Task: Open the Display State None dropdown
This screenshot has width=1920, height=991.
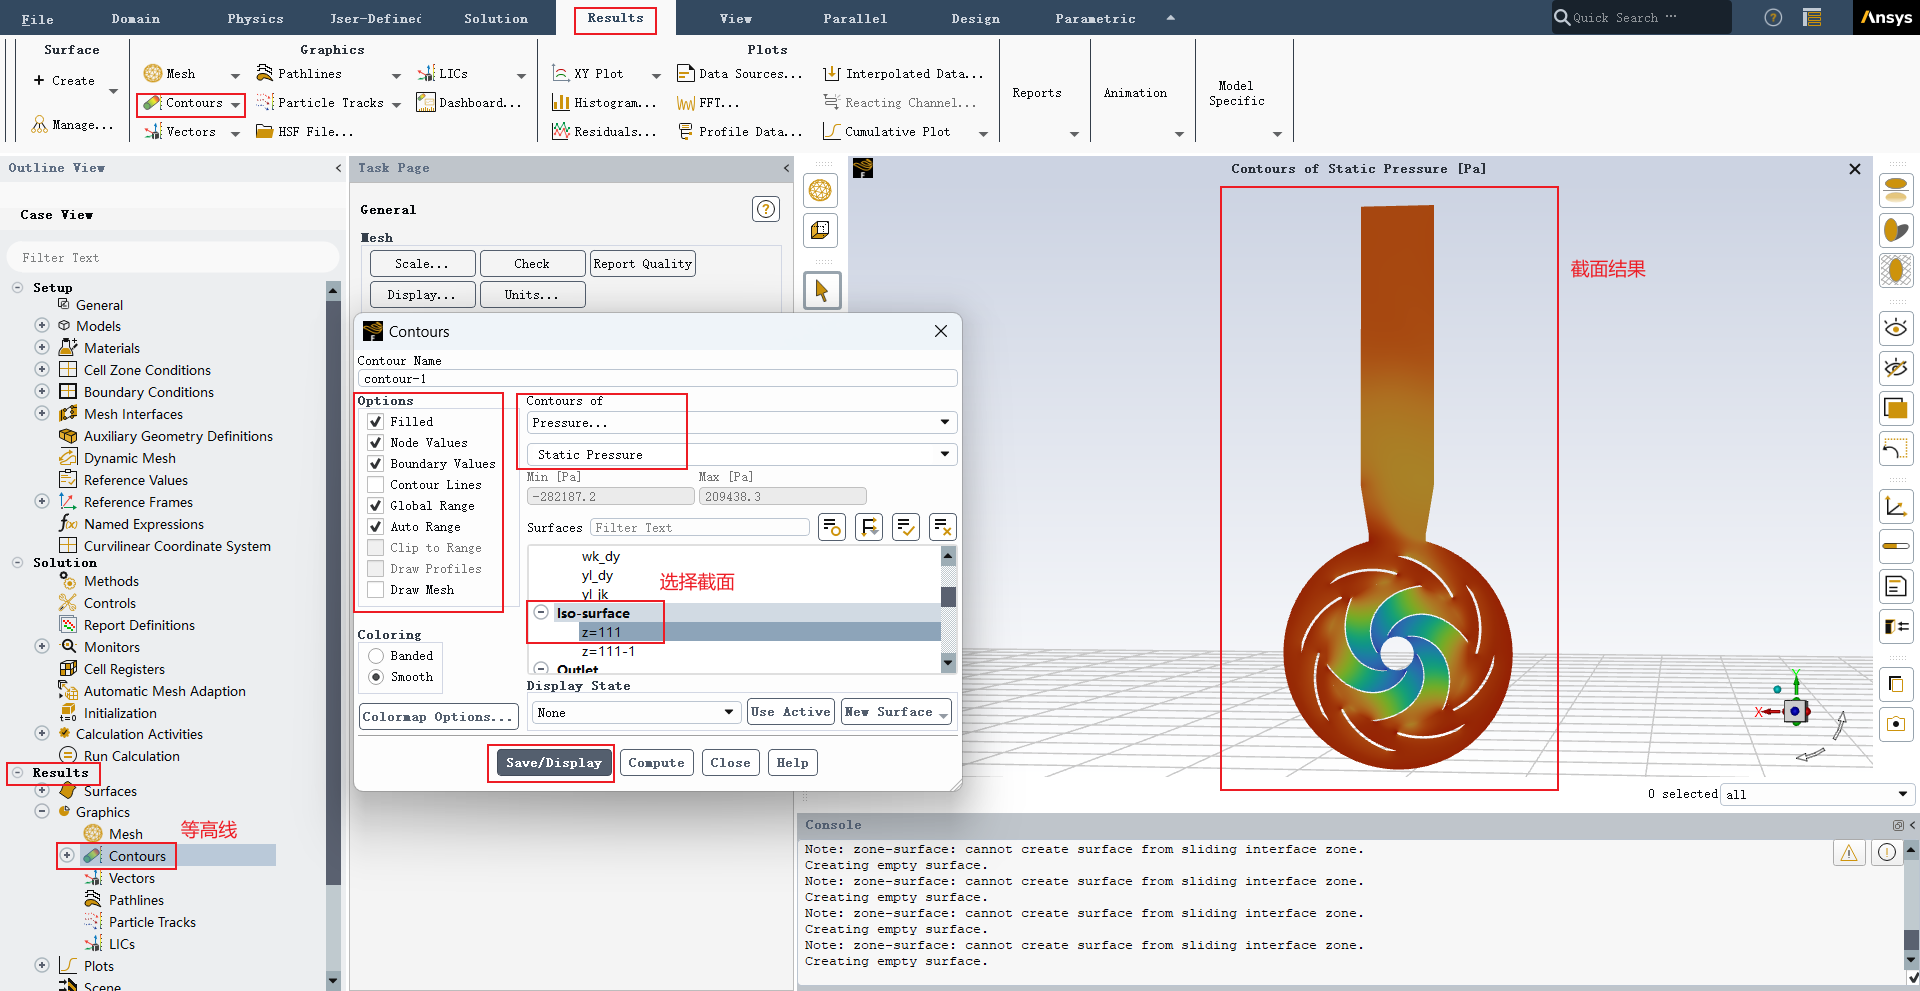Action: (x=636, y=713)
